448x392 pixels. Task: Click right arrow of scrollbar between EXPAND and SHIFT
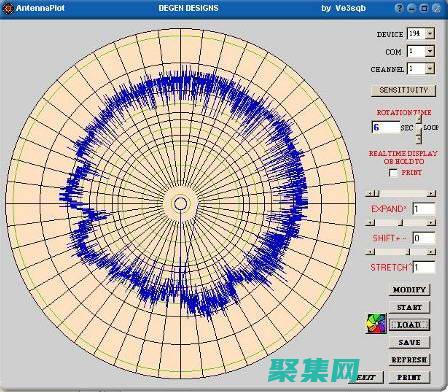pos(432,222)
